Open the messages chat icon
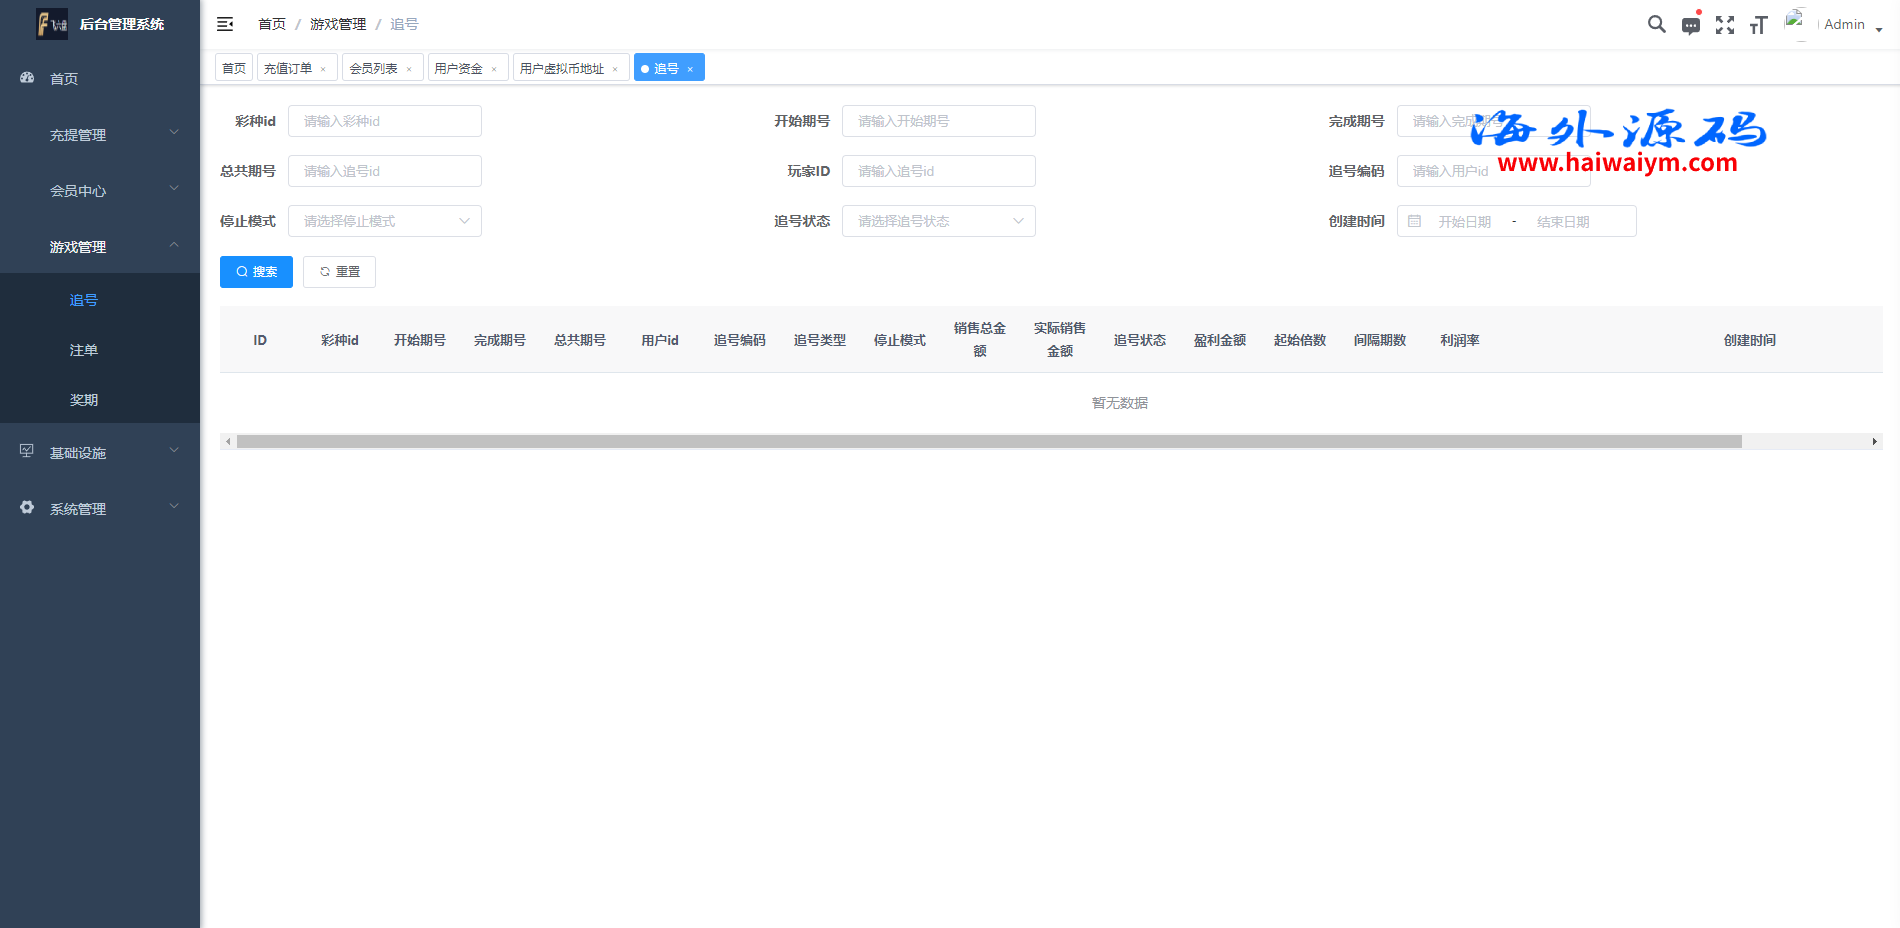The height and width of the screenshot is (928, 1900). click(1690, 25)
